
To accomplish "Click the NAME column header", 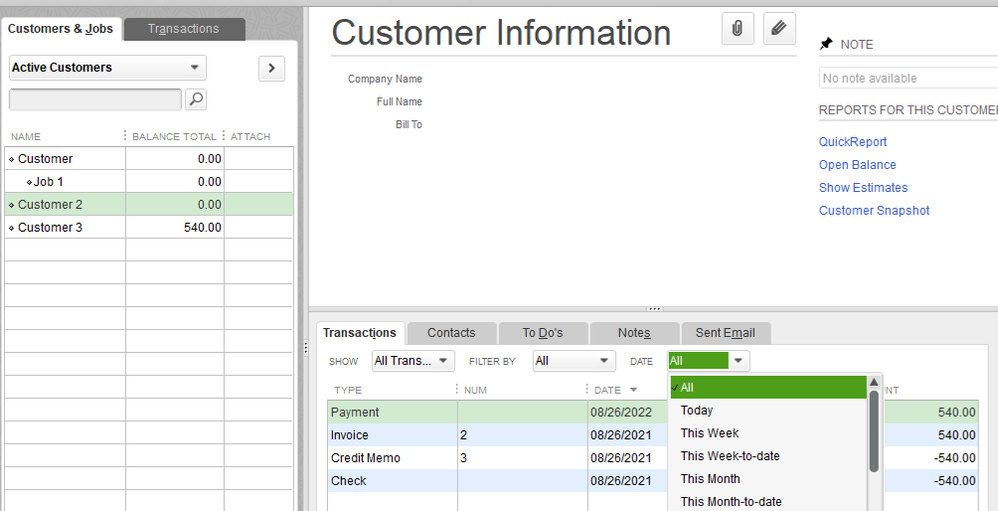I will [x=25, y=136].
